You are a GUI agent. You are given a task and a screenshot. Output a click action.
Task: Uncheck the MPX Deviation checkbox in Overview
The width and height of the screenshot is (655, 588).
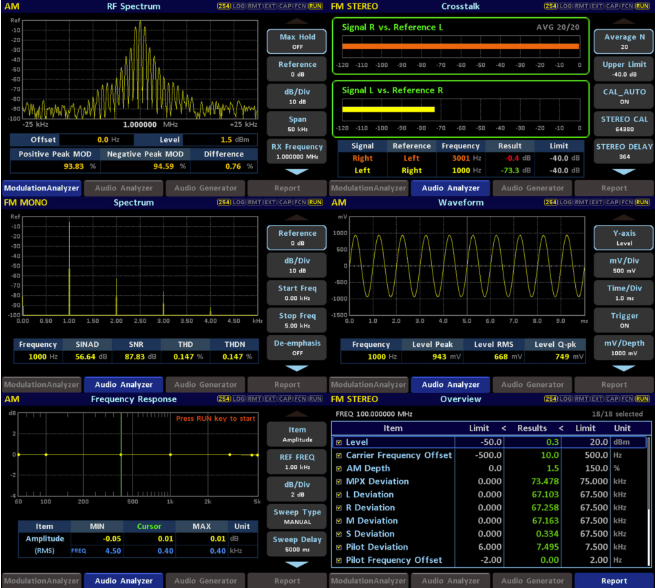click(x=339, y=481)
